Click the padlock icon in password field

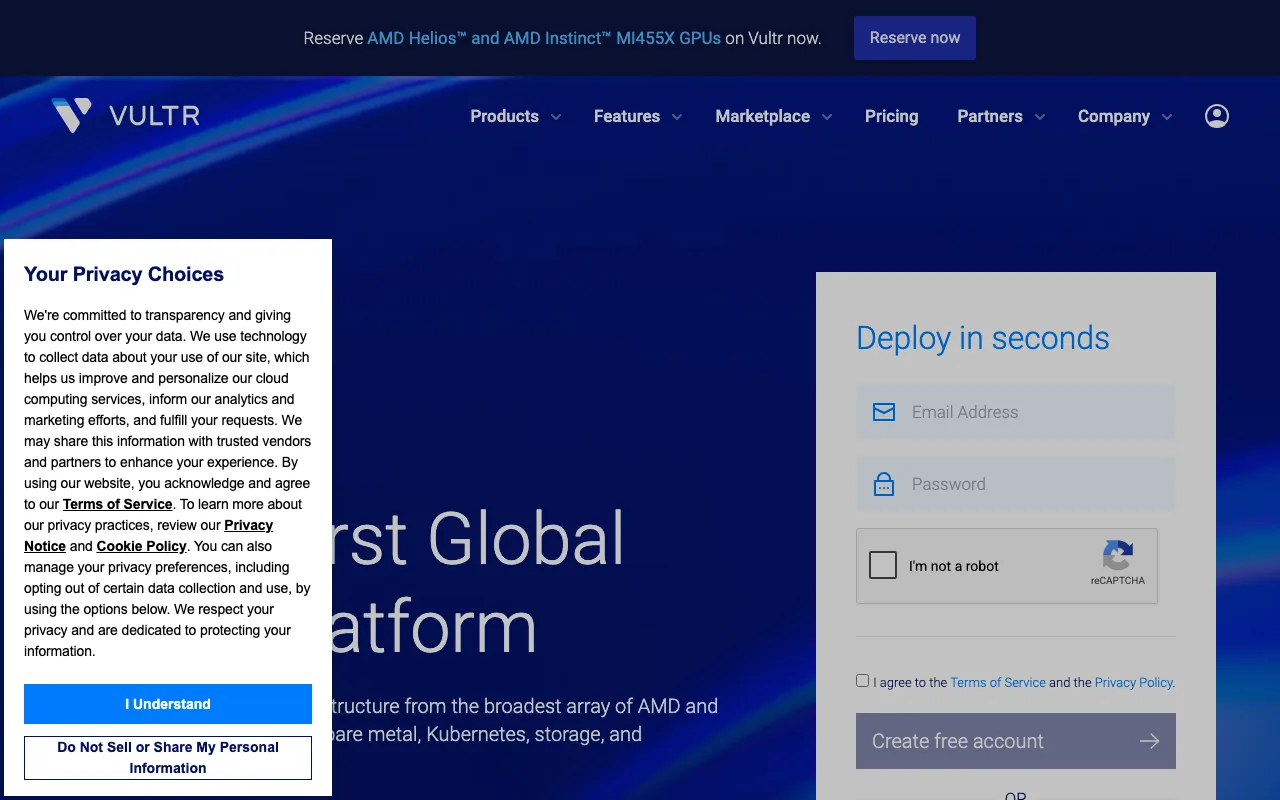coord(884,484)
